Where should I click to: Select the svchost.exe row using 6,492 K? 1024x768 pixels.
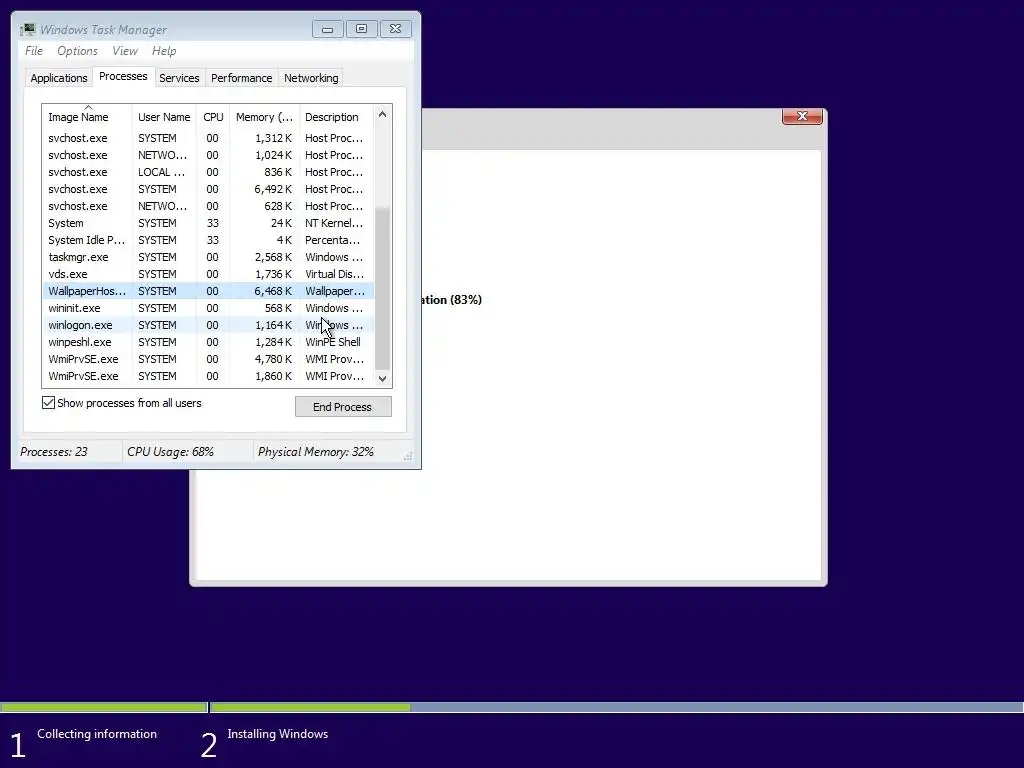coord(208,189)
